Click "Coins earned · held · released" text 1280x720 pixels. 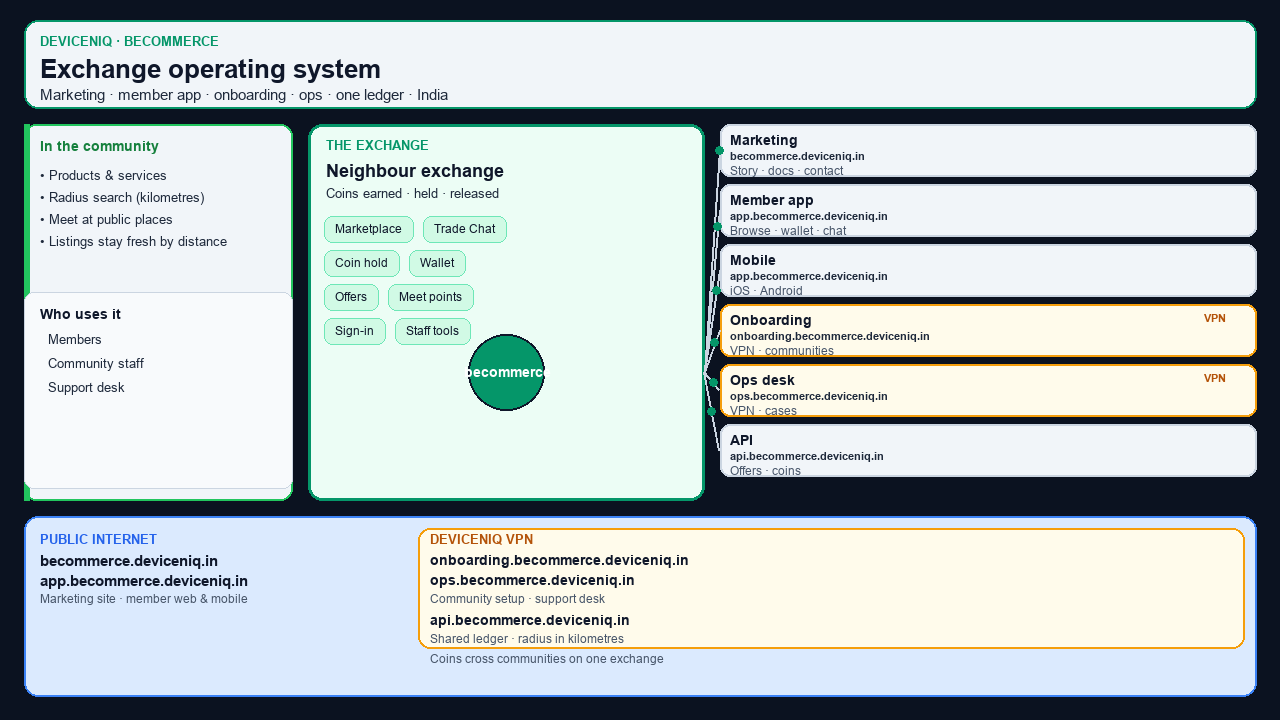point(412,193)
